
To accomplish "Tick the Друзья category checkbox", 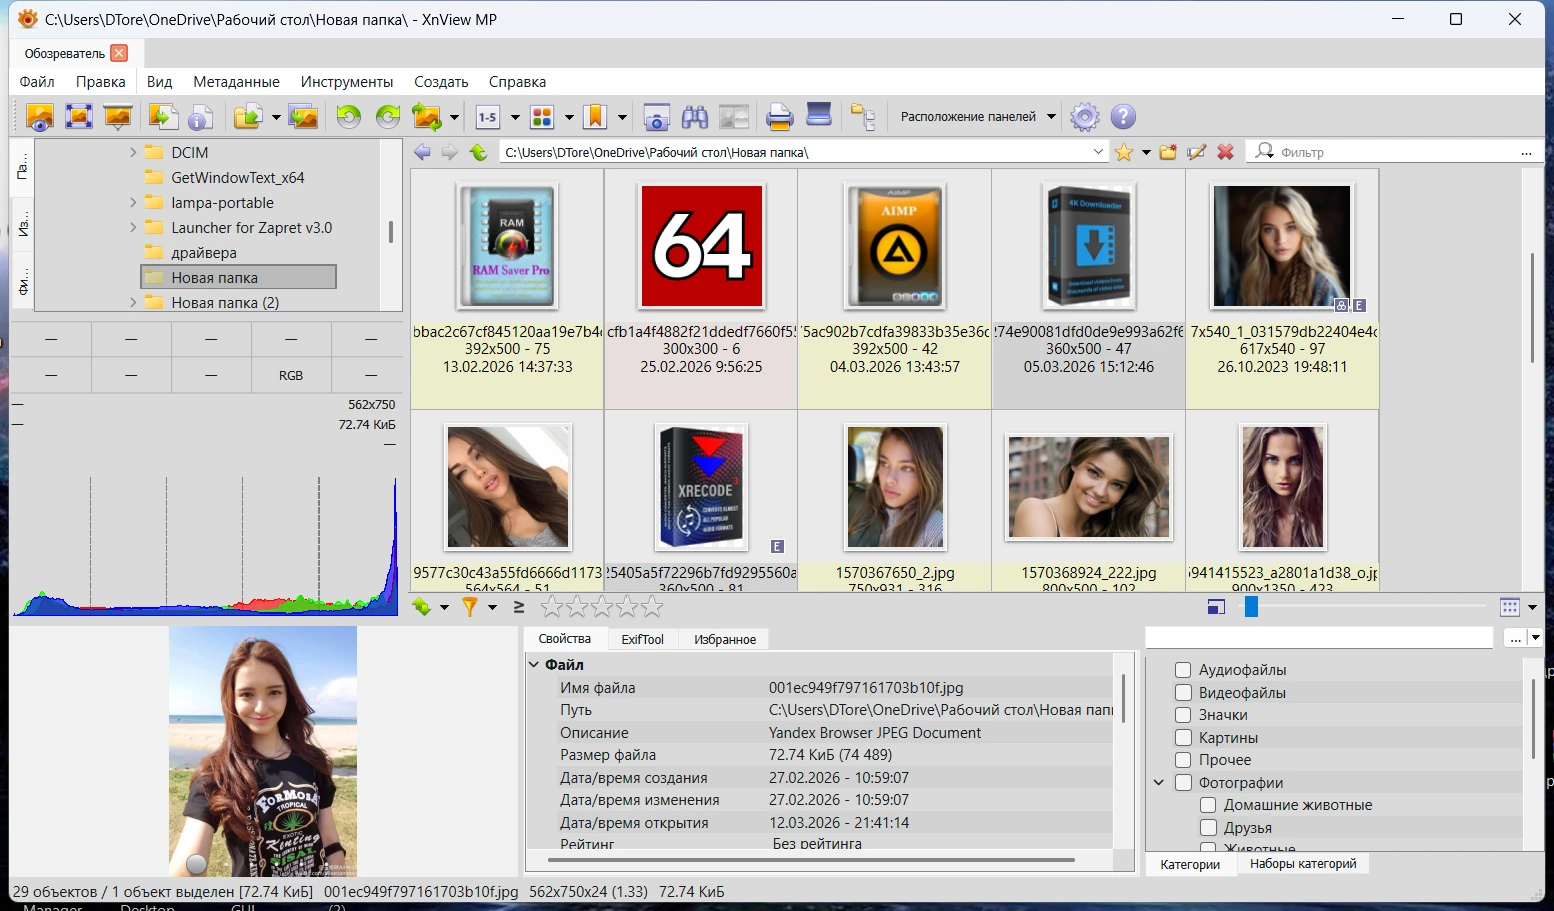I will (1208, 828).
